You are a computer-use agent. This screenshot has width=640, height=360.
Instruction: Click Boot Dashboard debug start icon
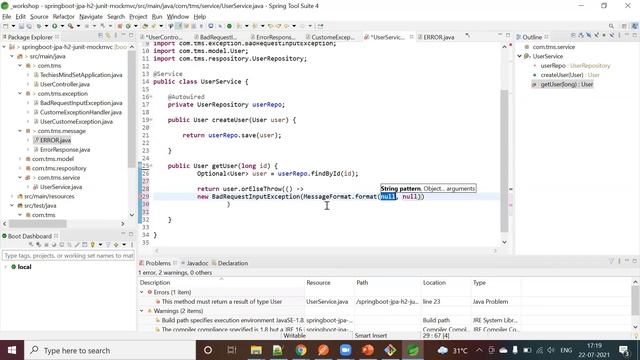click(38, 245)
